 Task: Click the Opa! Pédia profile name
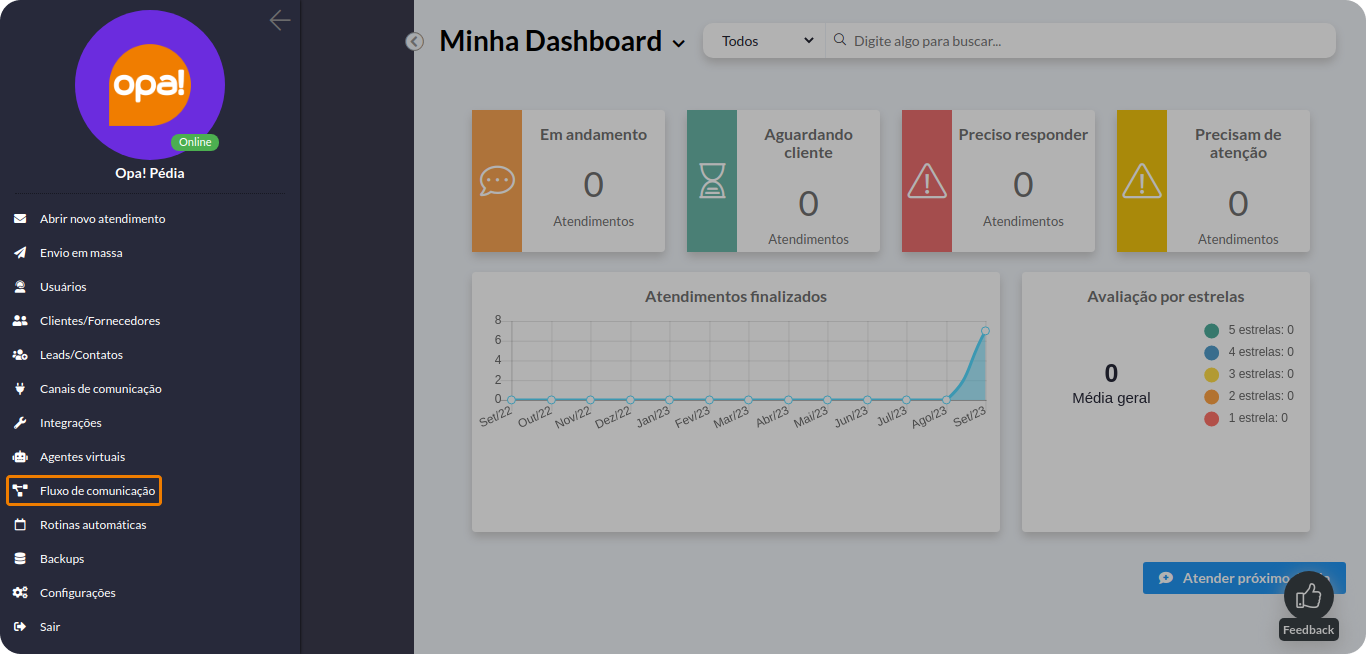click(x=150, y=173)
